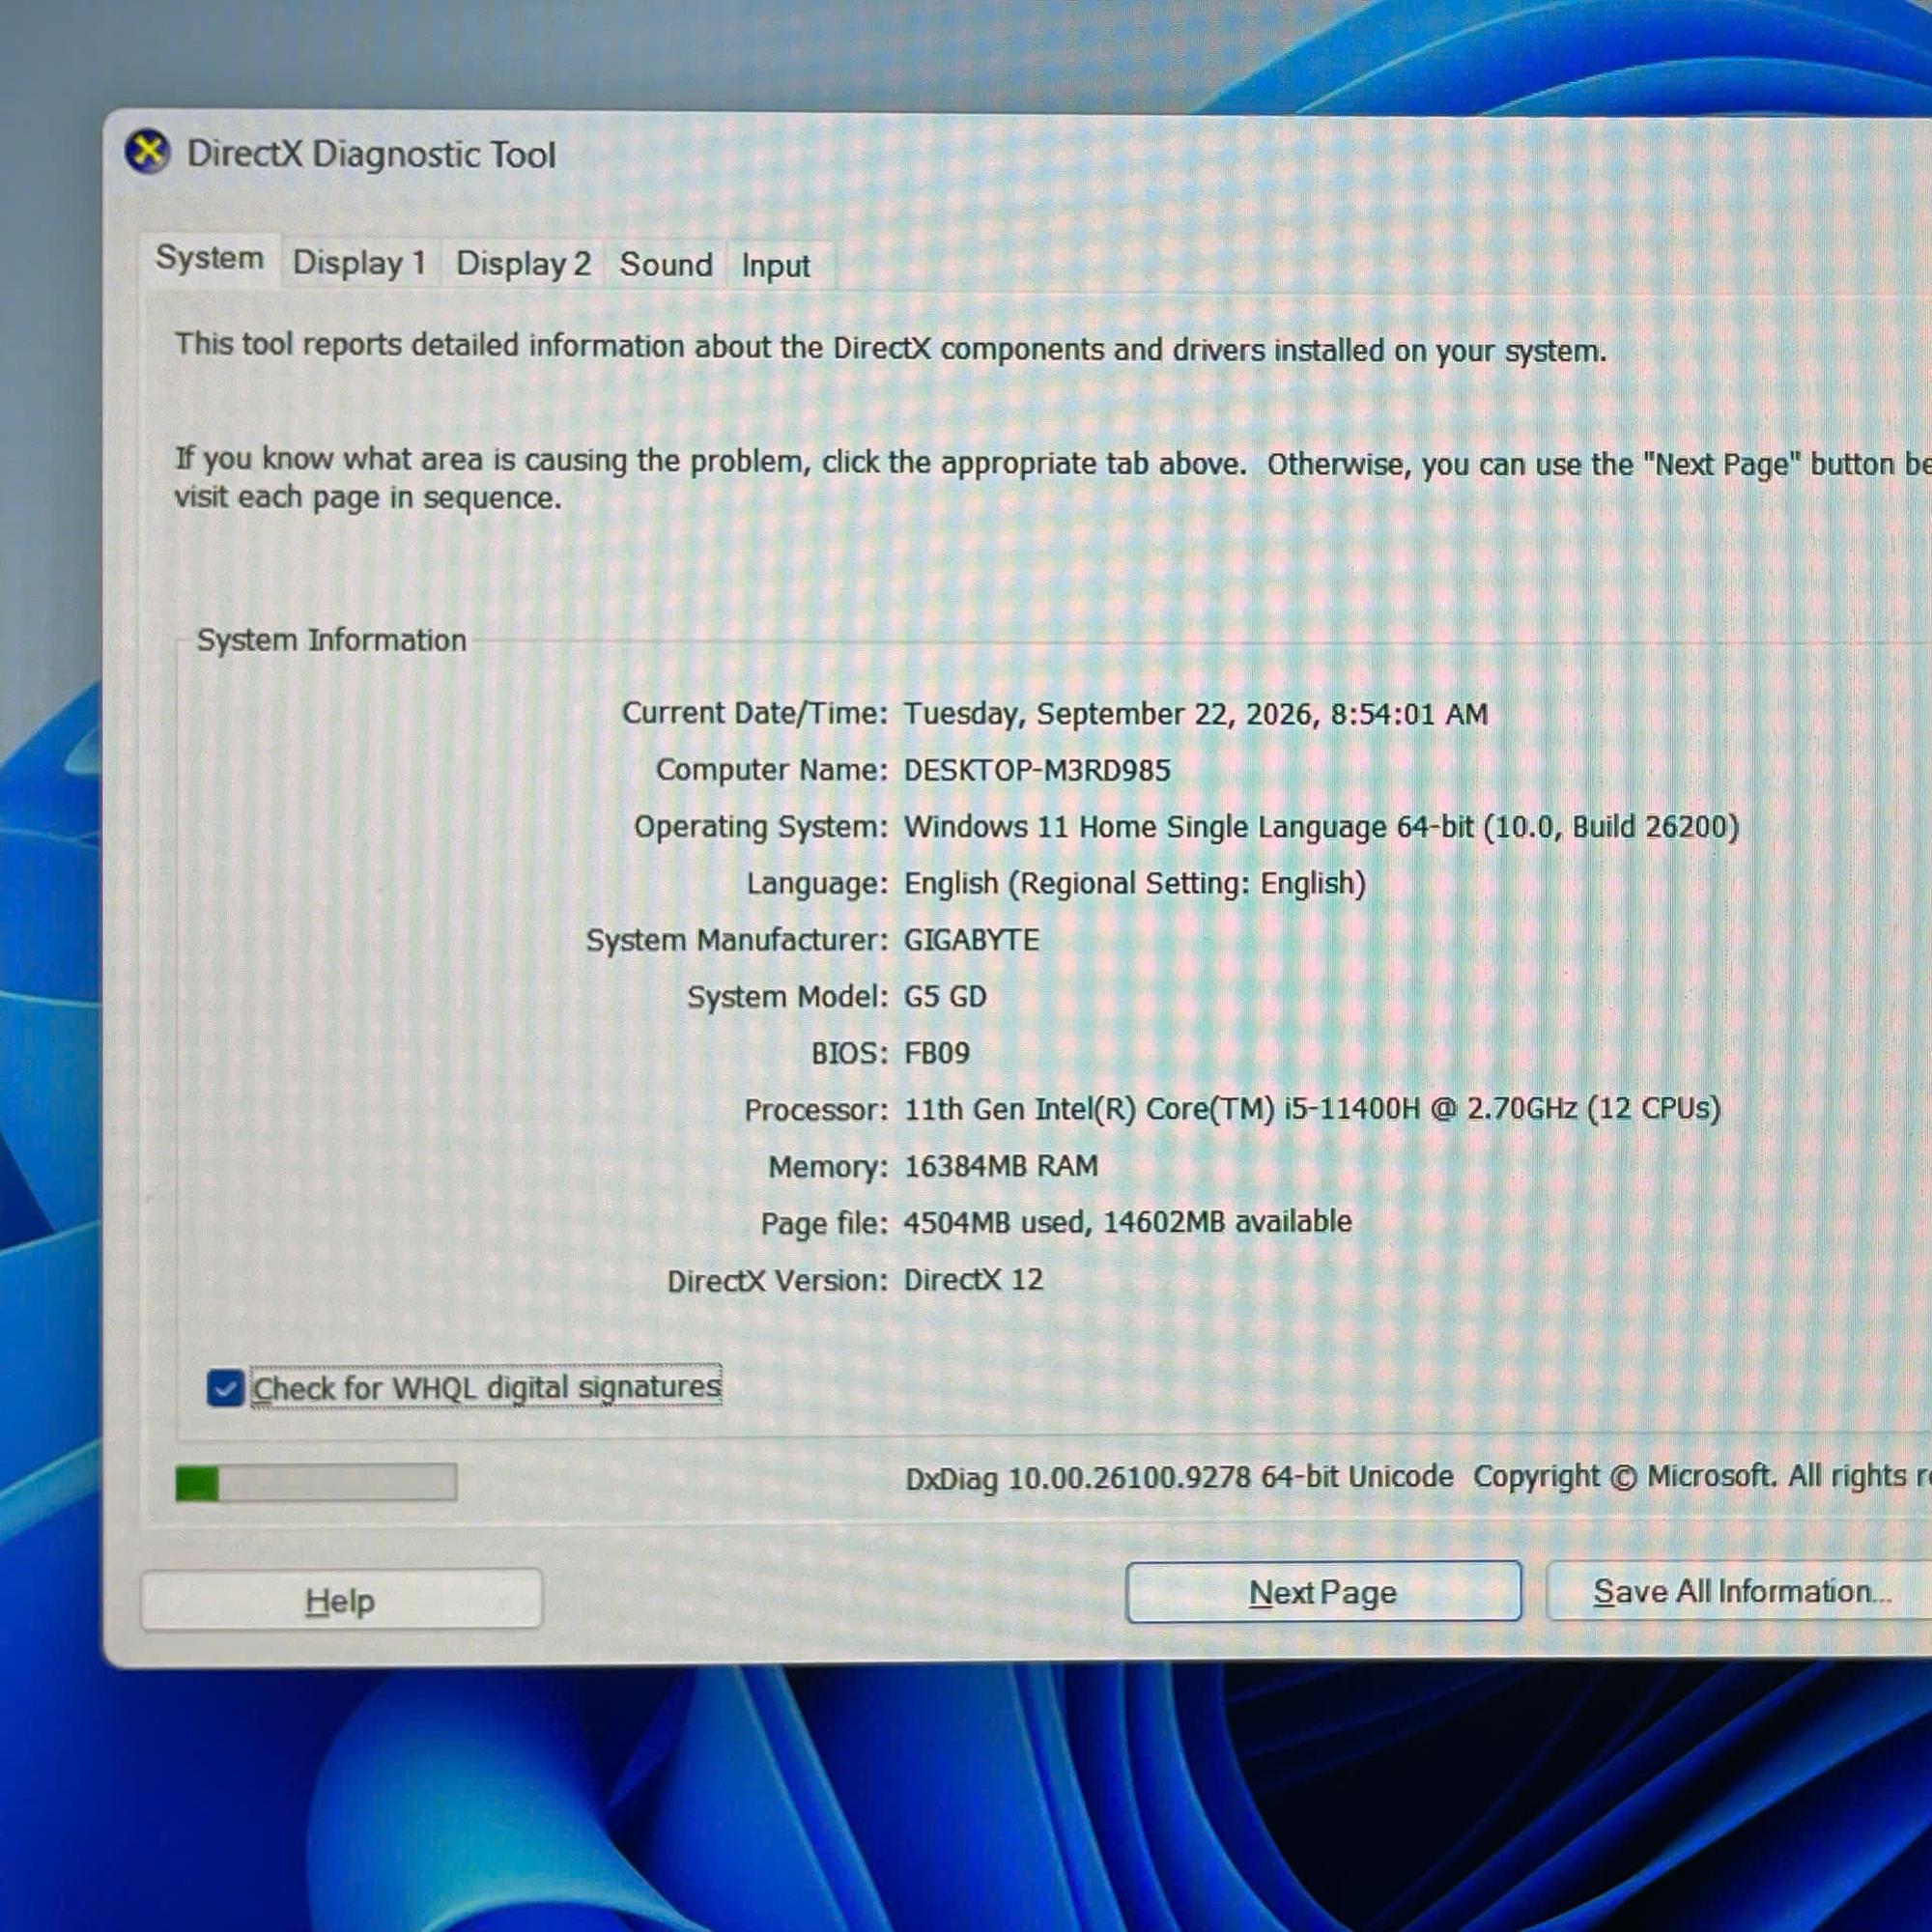Viewport: 1932px width, 1932px height.
Task: Open the Input tab
Action: [775, 266]
